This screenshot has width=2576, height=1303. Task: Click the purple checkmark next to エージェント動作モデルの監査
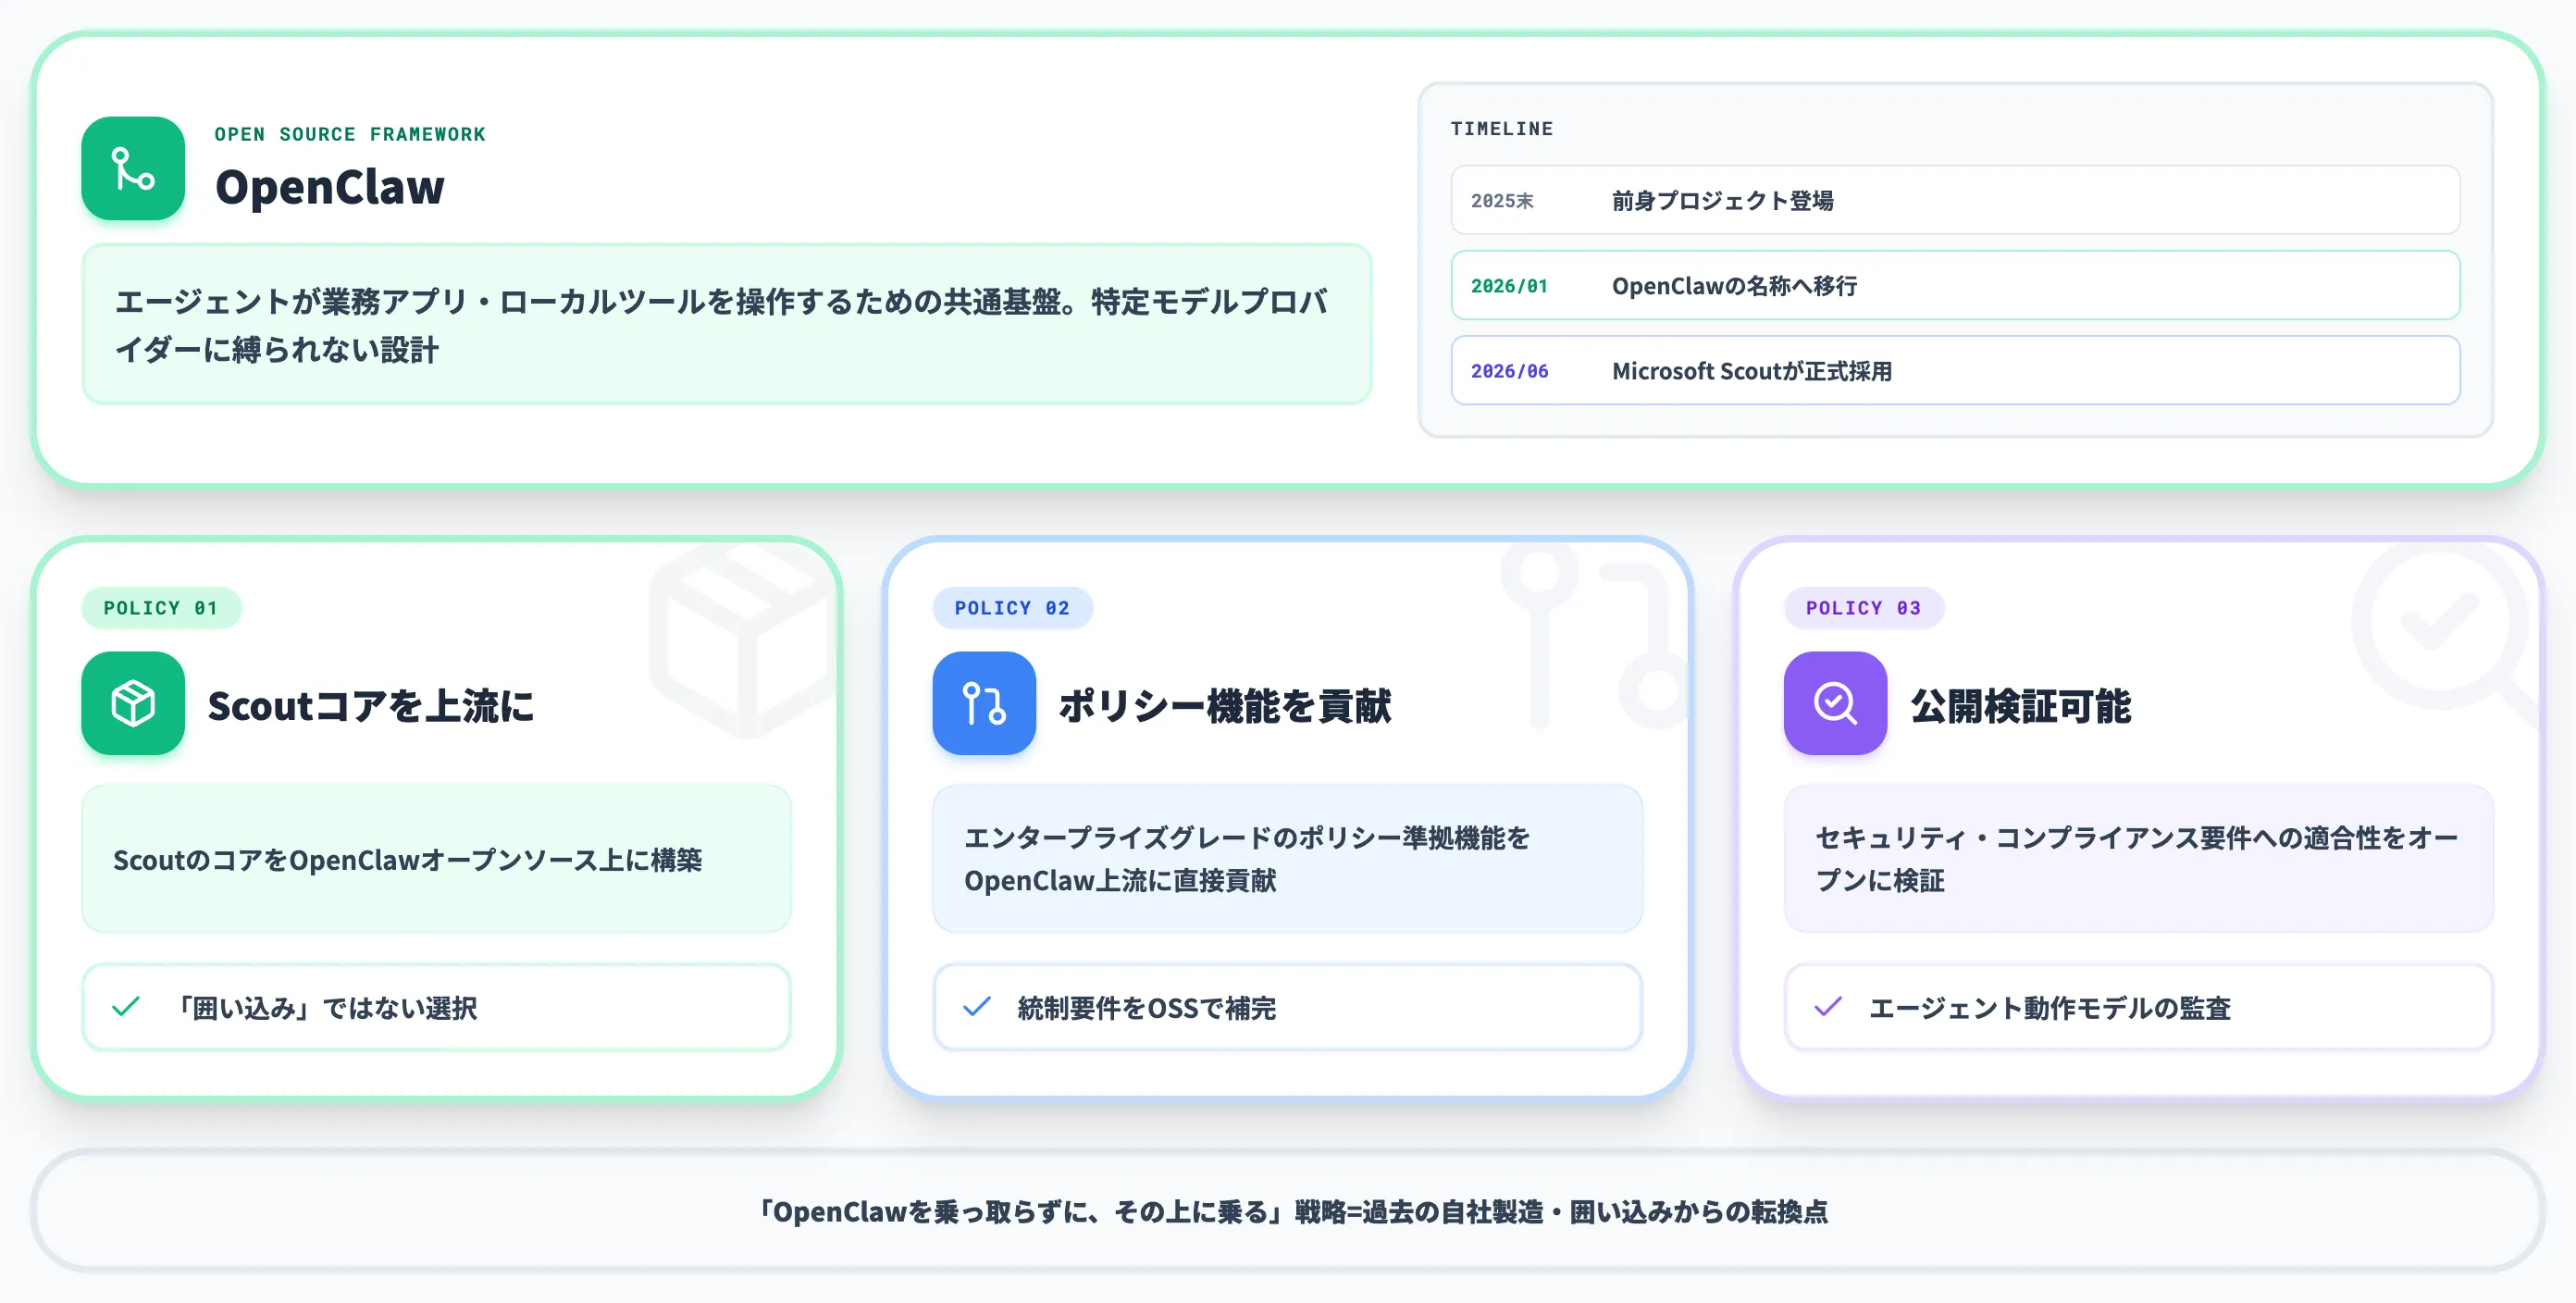tap(1828, 1006)
